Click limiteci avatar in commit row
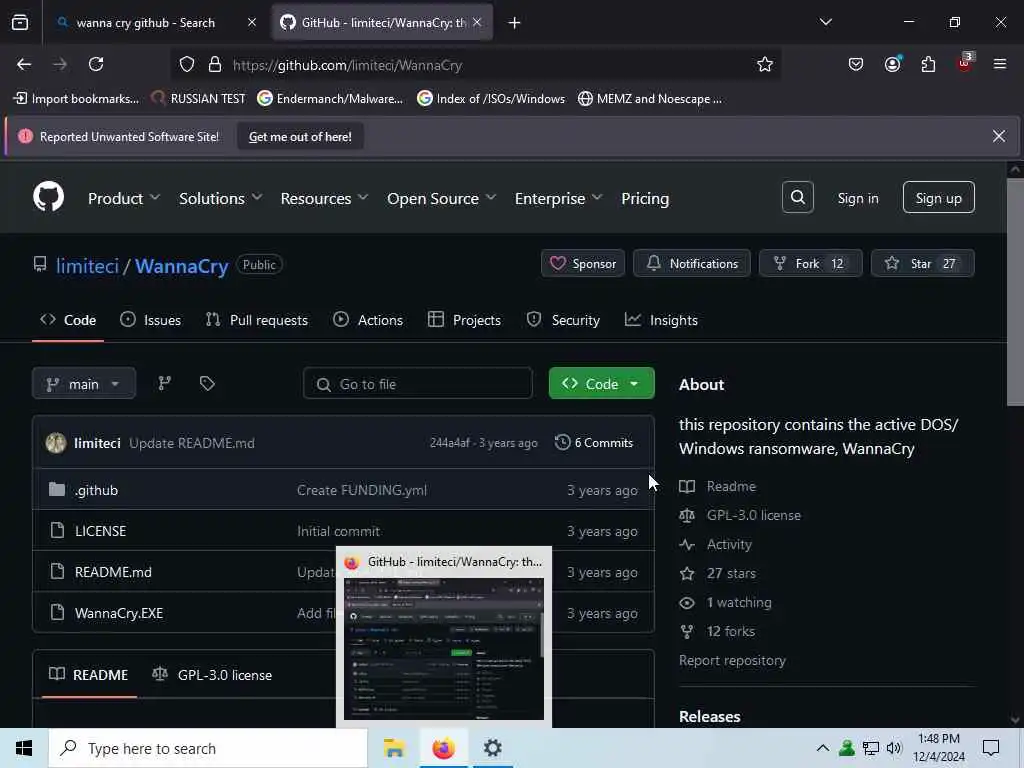Screen dimensions: 1024x768 56,443
